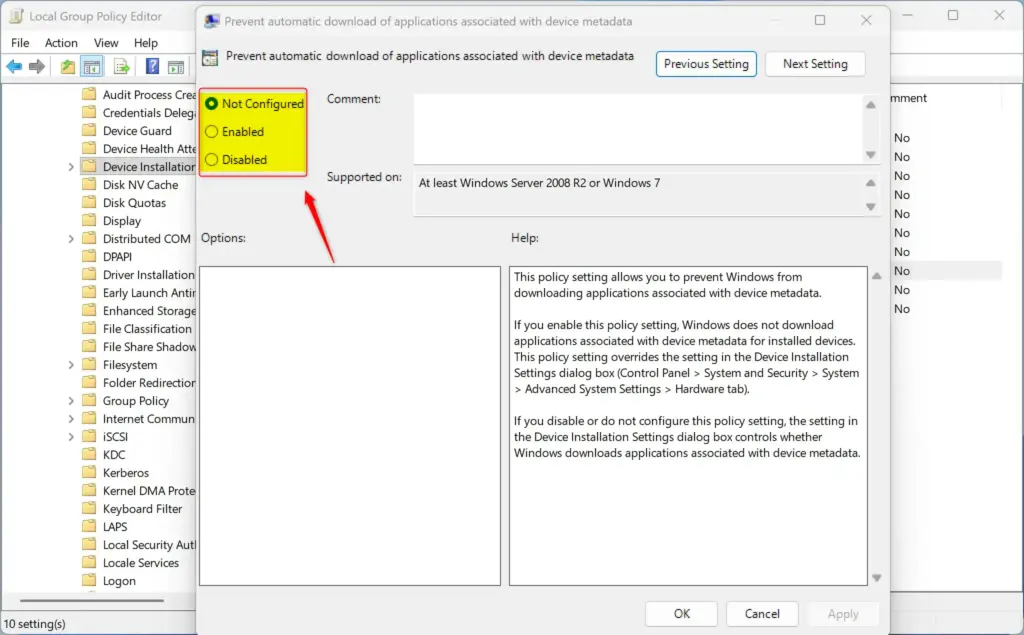Click folder icon of Display

(89, 220)
